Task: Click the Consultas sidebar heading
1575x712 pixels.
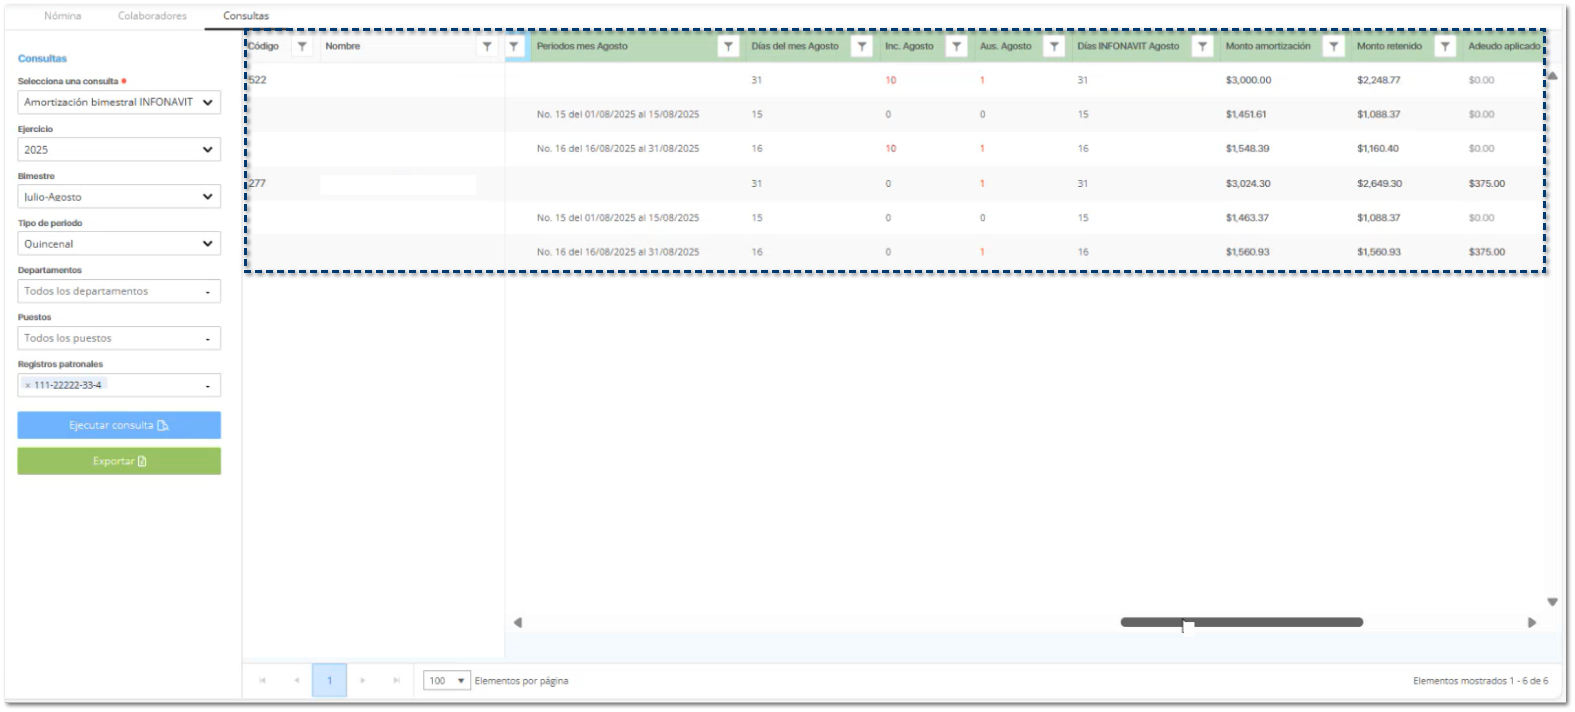Action: point(42,59)
